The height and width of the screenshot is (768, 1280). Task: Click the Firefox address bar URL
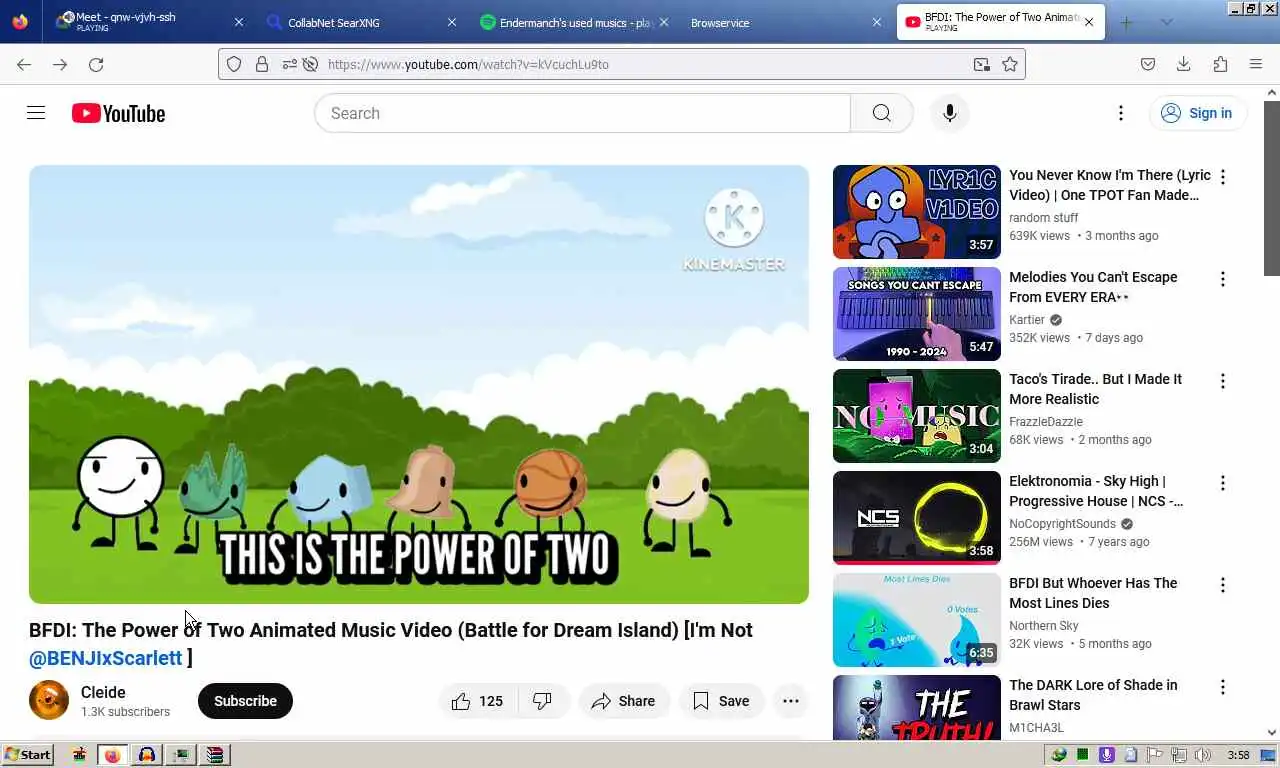[x=468, y=64]
